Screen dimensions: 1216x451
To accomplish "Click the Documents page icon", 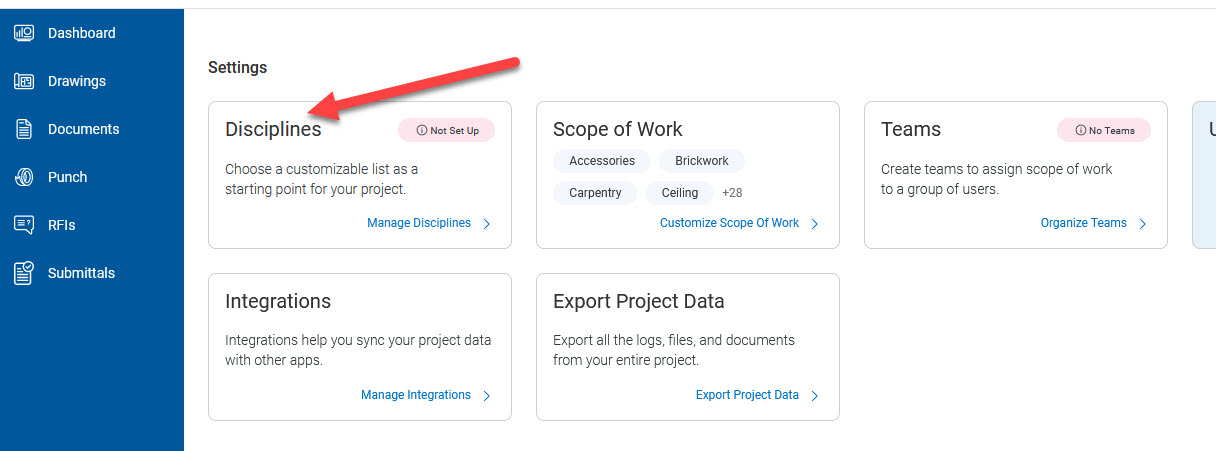I will pyautogui.click(x=24, y=129).
